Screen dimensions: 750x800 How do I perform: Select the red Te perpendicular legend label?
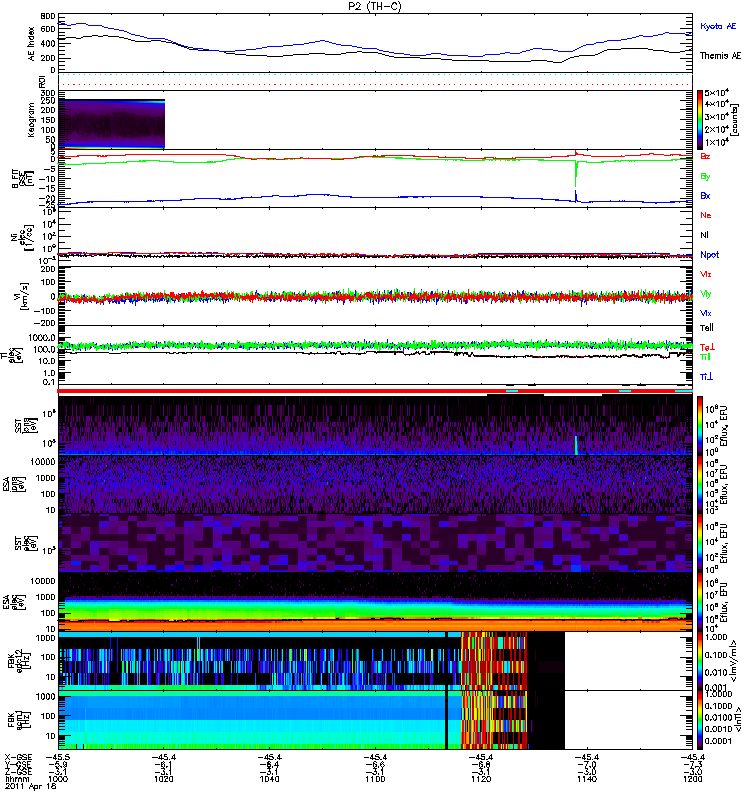click(x=707, y=347)
